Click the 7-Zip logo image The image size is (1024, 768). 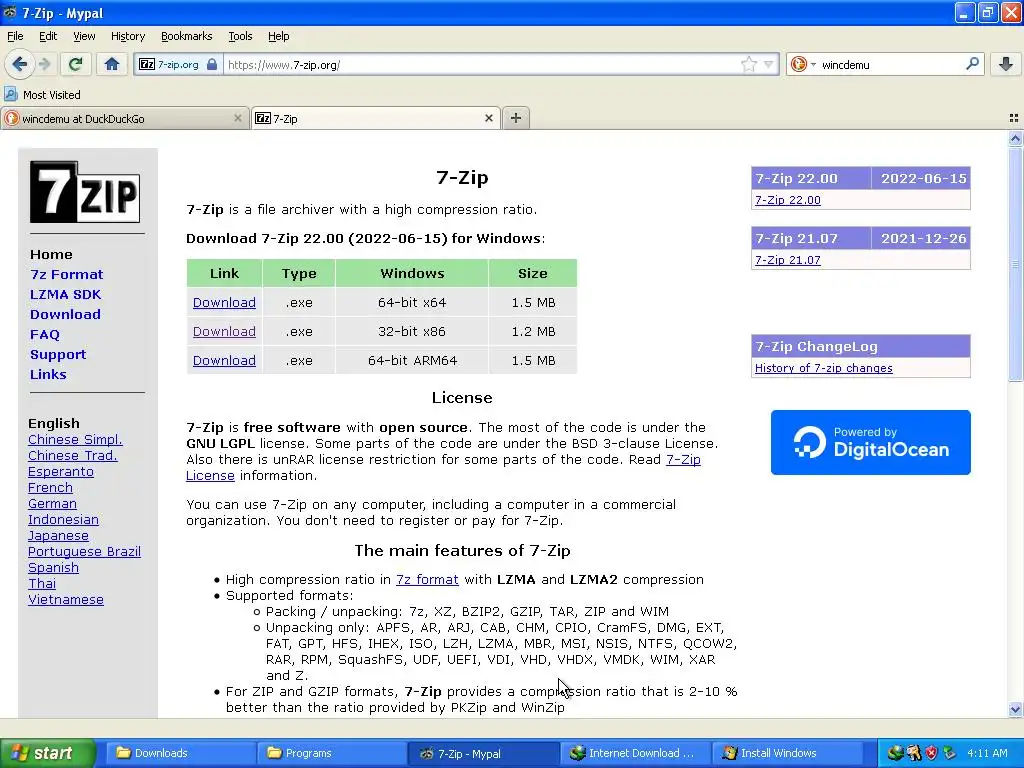[x=85, y=192]
